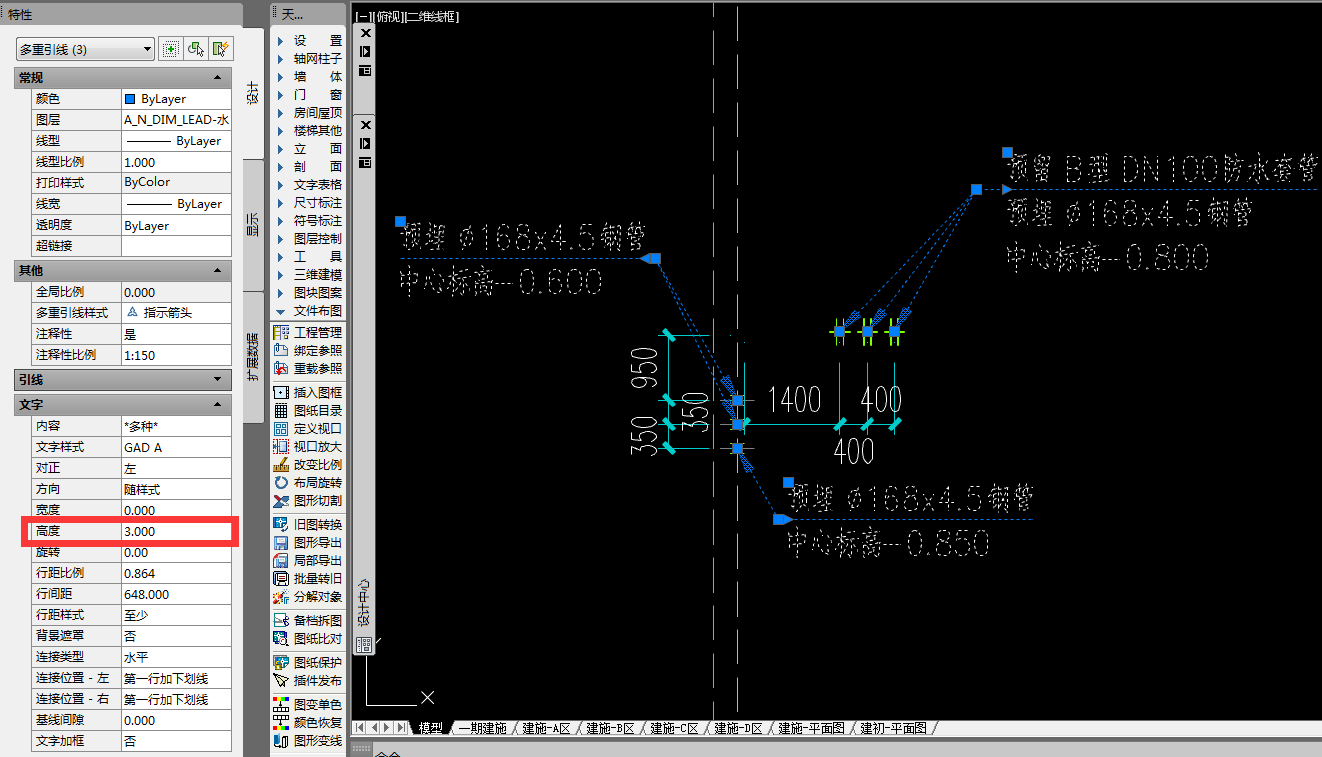Select 视口放大 tool
Viewport: 1322px width, 757px height.
click(x=308, y=446)
